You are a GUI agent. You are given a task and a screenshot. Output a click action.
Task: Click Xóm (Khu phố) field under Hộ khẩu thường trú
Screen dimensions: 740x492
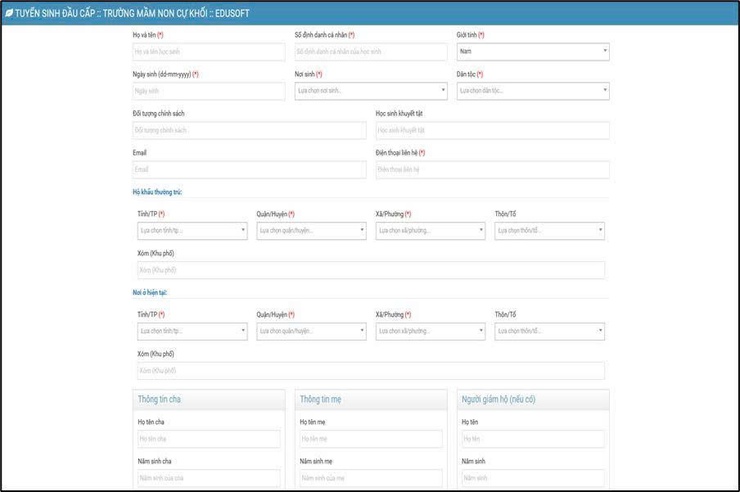coord(370,270)
